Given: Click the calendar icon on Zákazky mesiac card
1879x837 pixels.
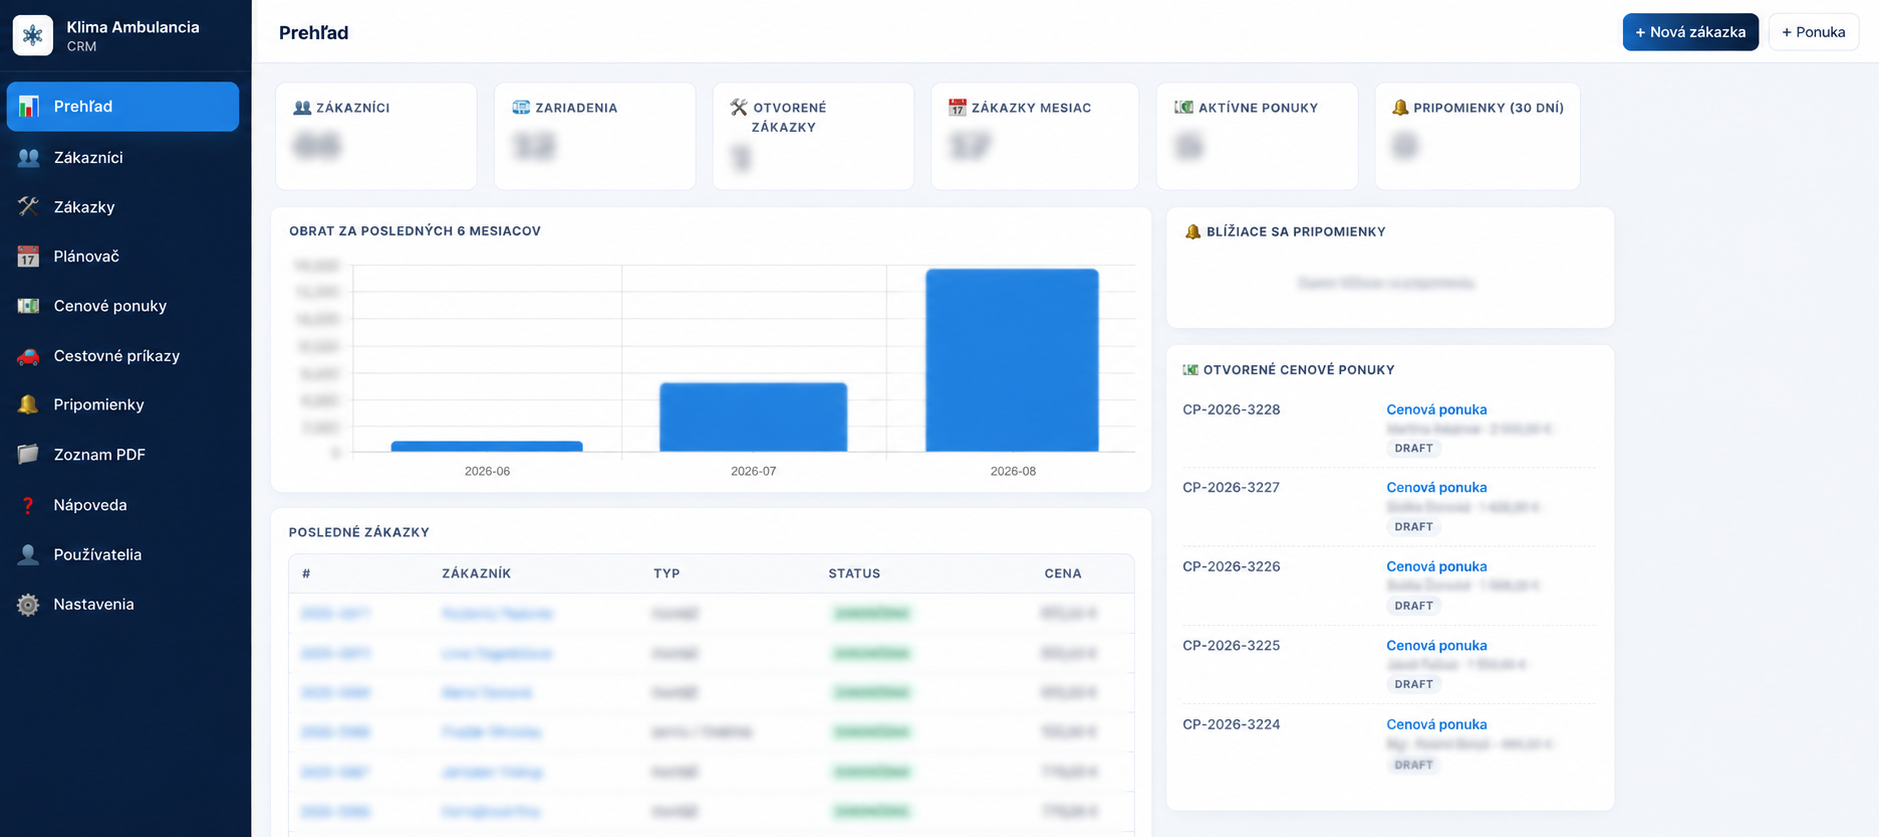Looking at the screenshot, I should click(957, 107).
